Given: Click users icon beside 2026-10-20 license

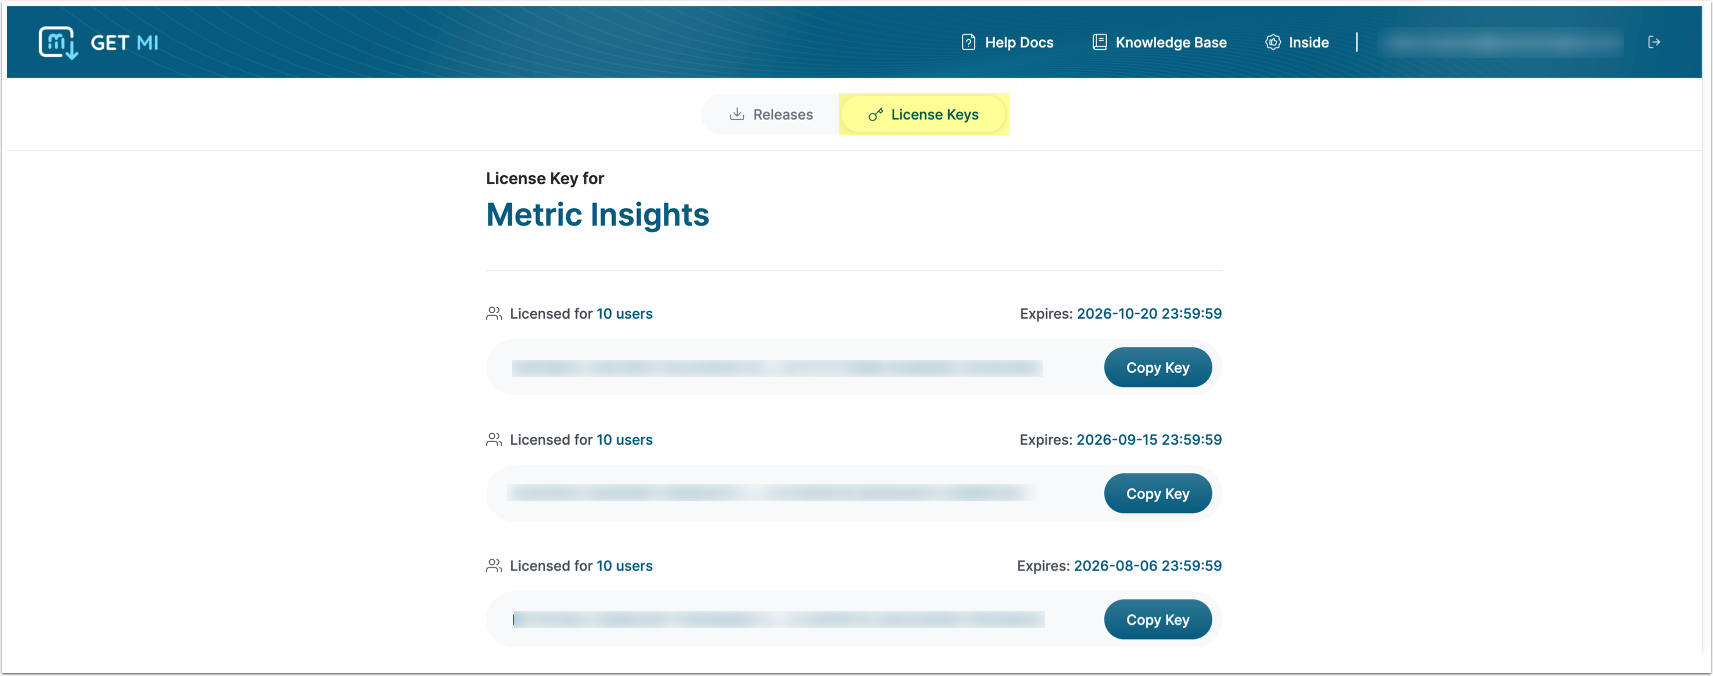Looking at the screenshot, I should point(494,314).
